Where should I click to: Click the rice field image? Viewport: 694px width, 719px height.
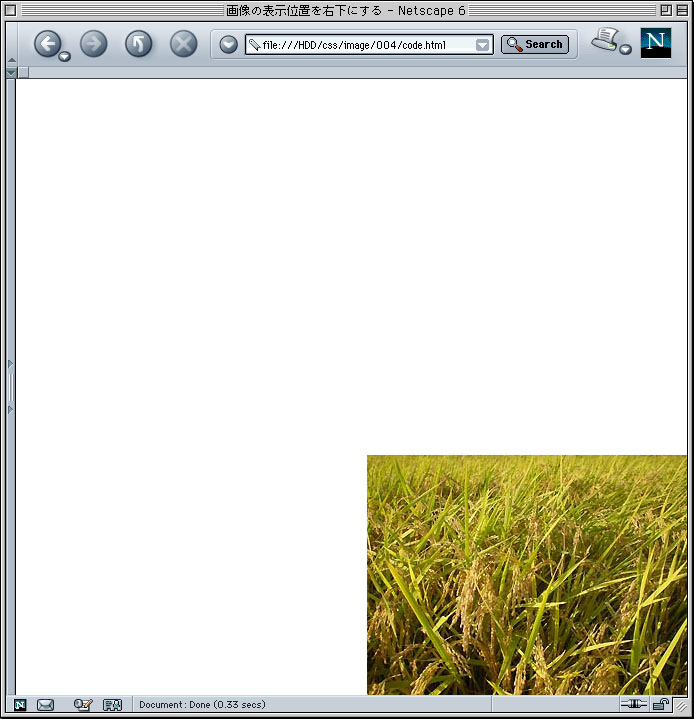(527, 575)
